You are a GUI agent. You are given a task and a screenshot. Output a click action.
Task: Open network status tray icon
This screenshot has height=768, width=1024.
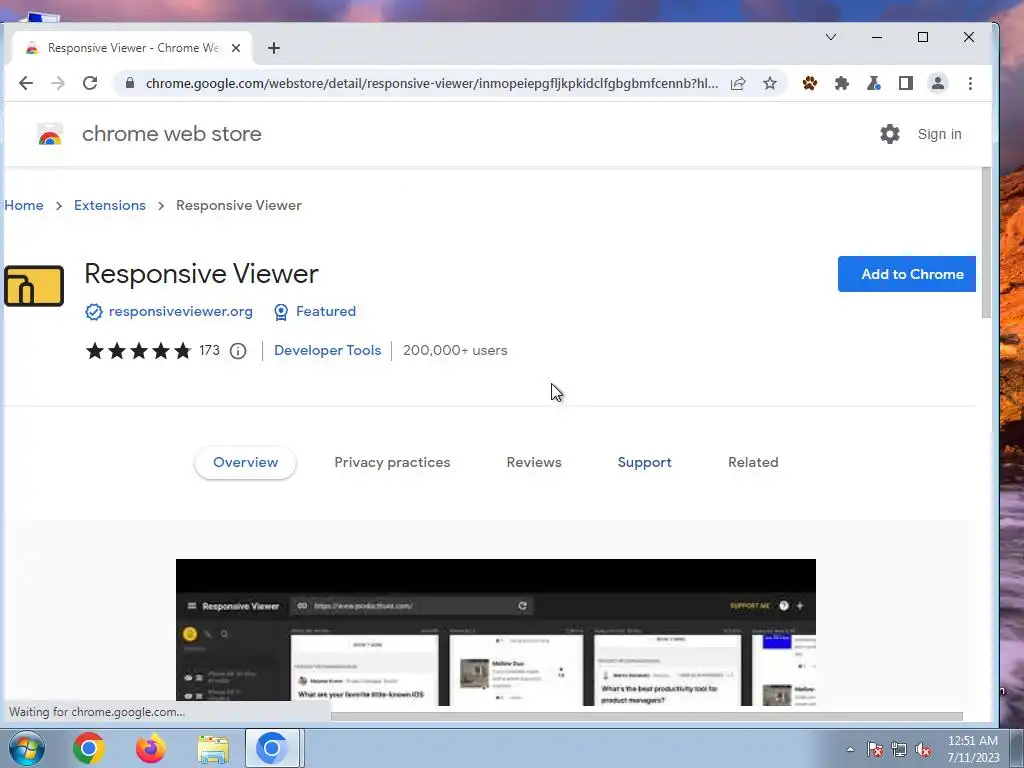point(899,749)
